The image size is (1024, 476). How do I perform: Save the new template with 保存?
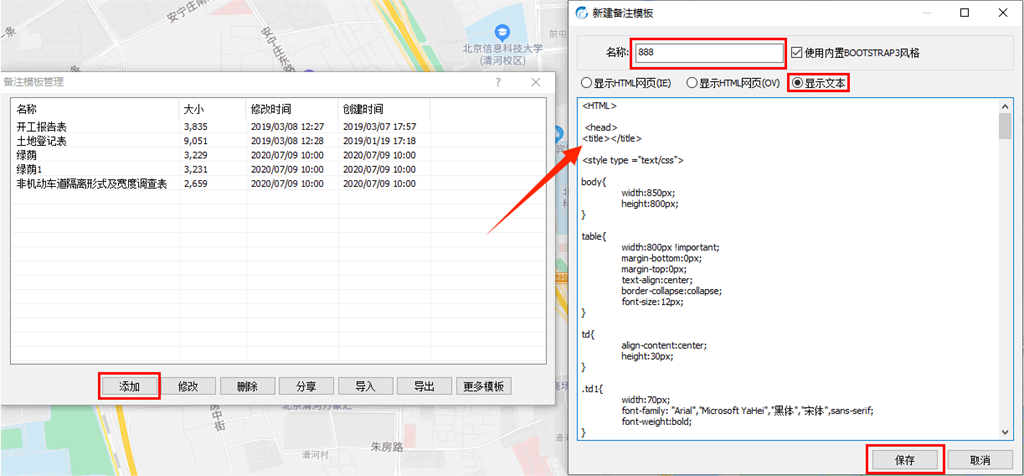(x=903, y=458)
